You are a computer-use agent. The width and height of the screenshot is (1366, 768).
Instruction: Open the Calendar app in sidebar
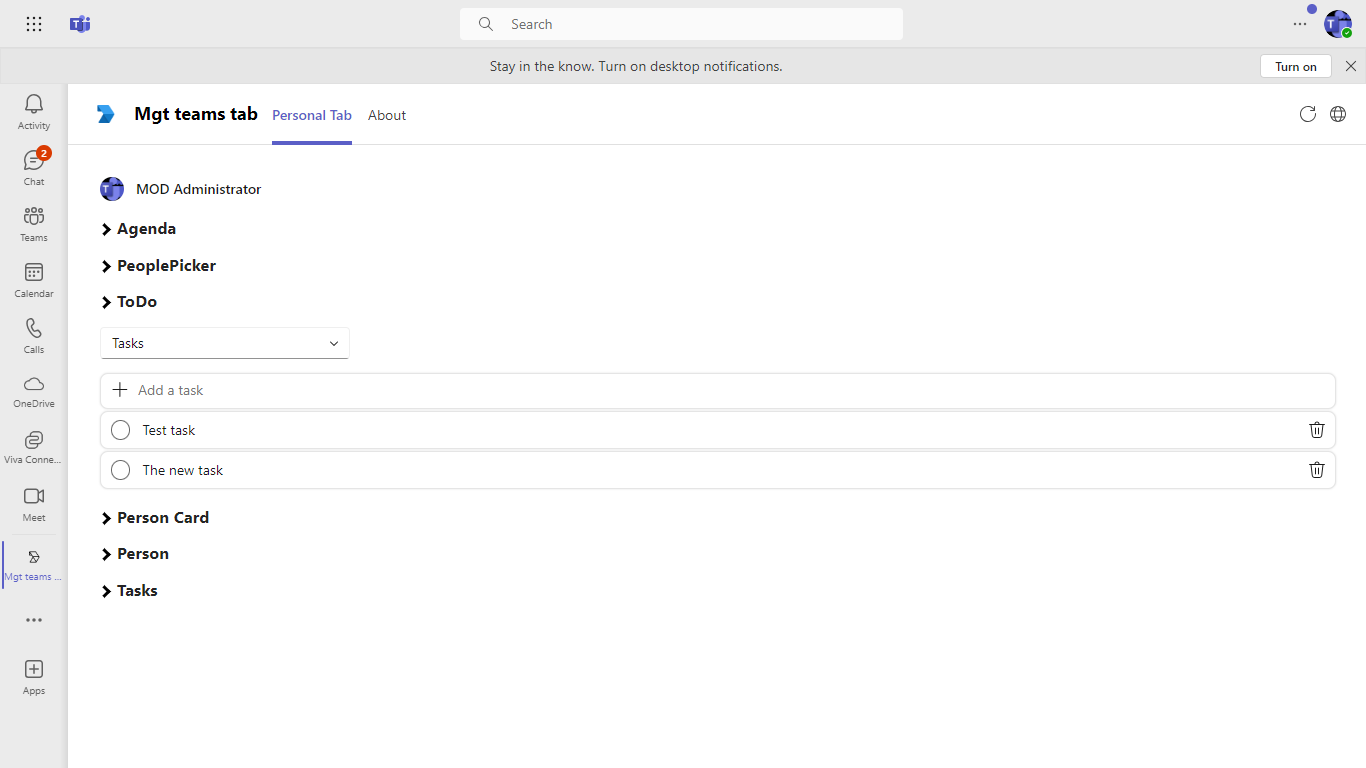tap(34, 280)
